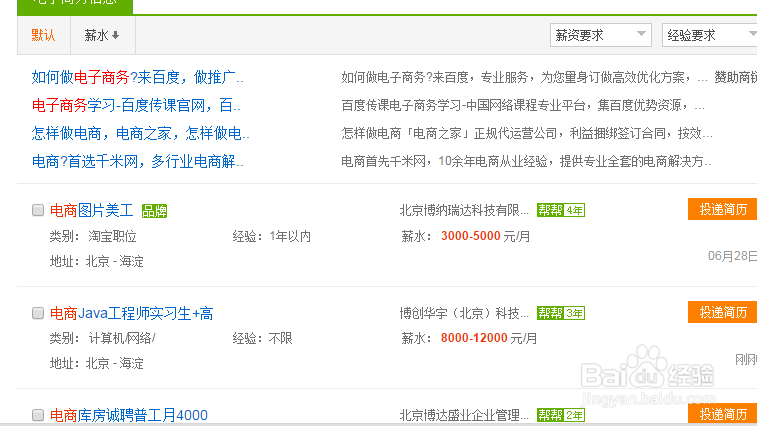Open ad link 如何做电子商务?来百度
The width and height of the screenshot is (757, 426).
pos(138,77)
